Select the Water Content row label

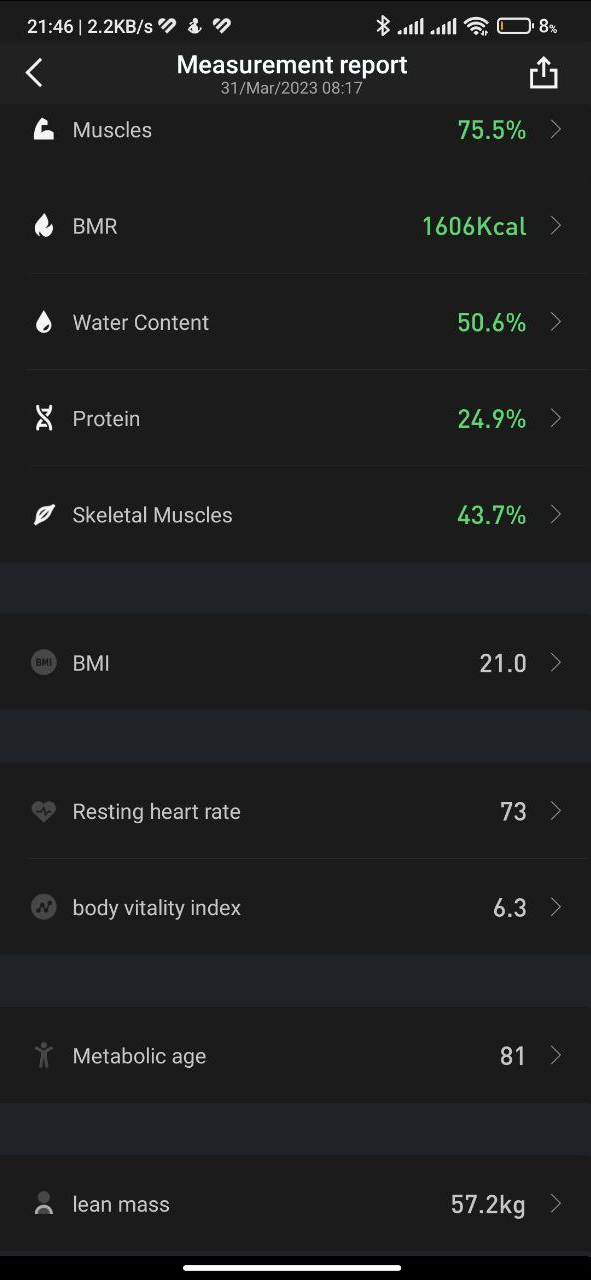click(x=141, y=323)
